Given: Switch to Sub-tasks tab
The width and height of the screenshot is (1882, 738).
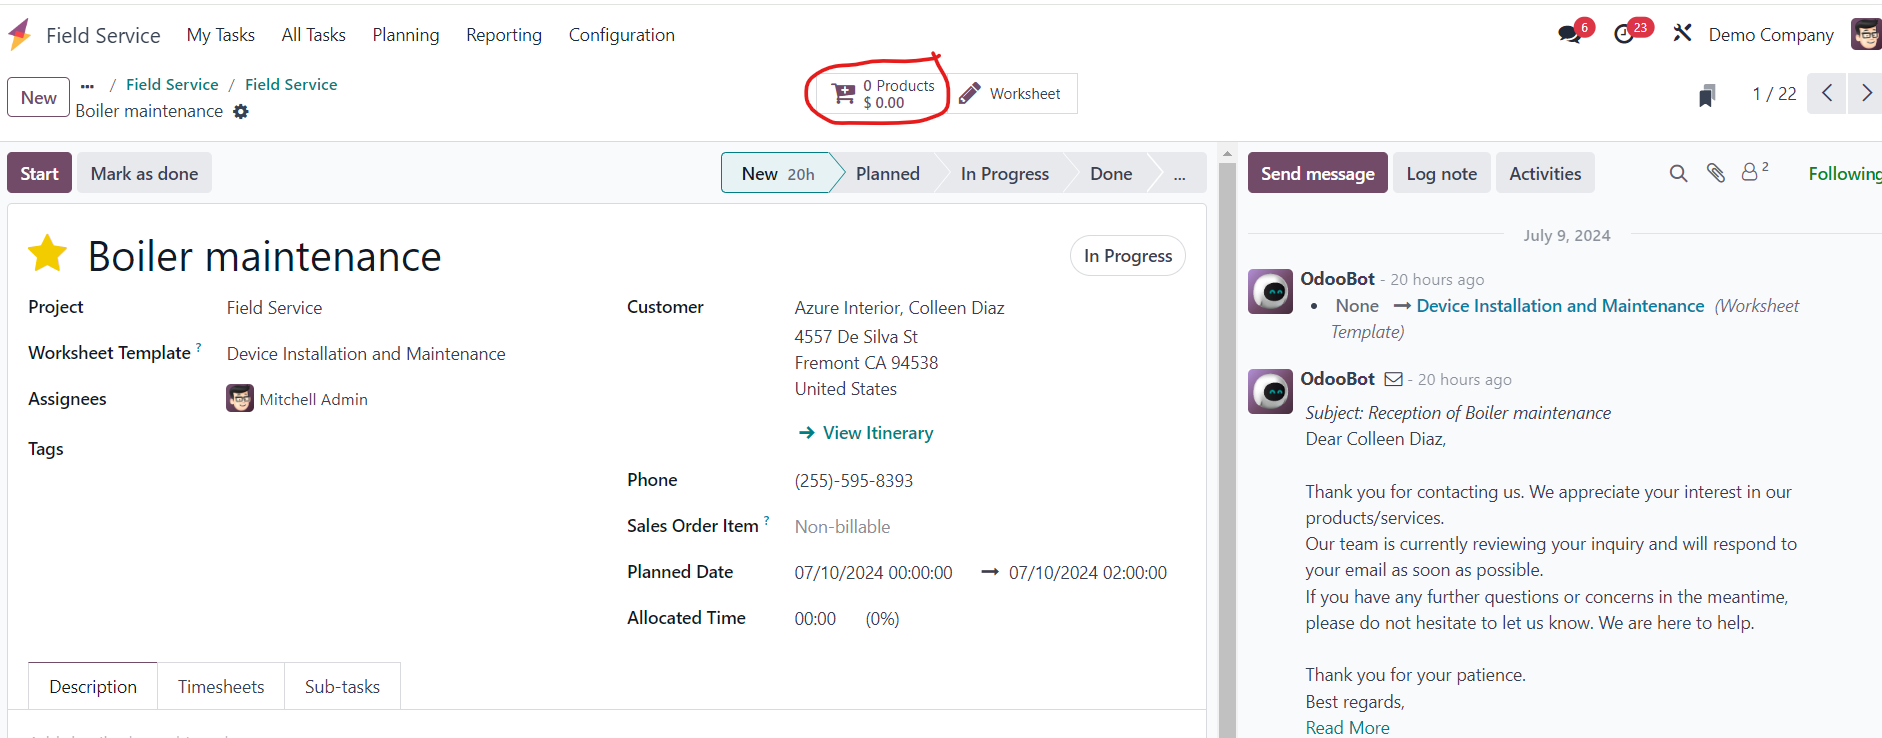Looking at the screenshot, I should click(x=342, y=686).
